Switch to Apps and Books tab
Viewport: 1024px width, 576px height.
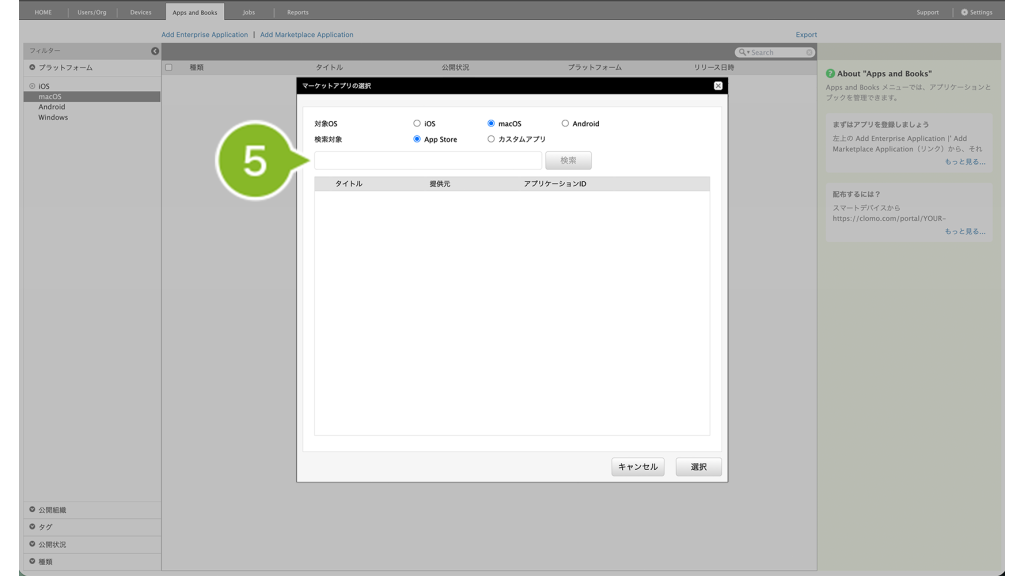coord(195,12)
